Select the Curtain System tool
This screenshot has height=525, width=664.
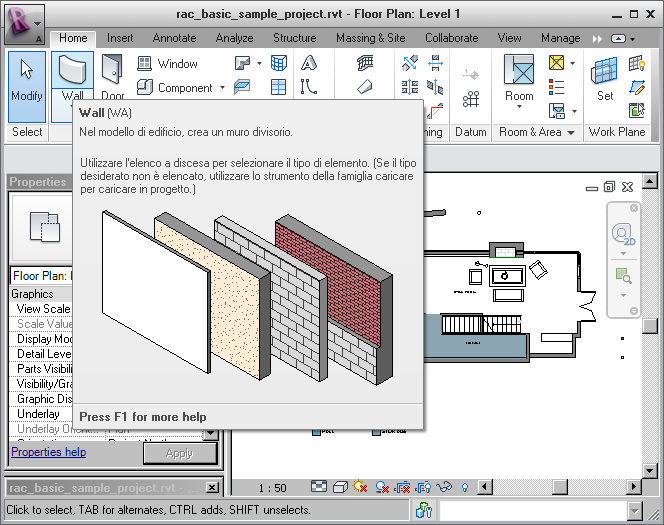[278, 64]
